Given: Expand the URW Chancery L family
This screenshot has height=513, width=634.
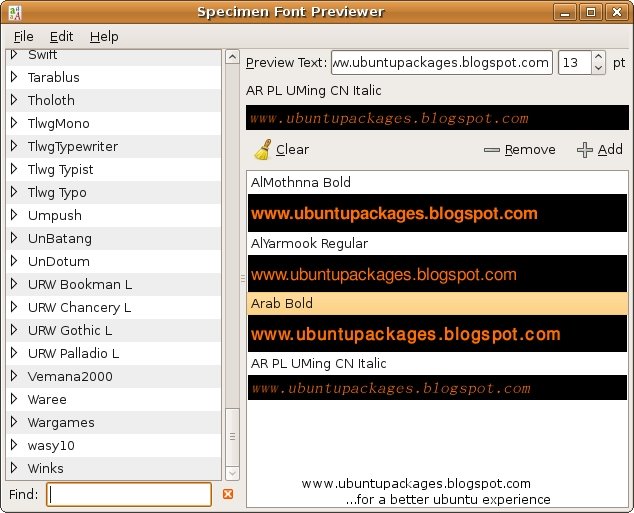Looking at the screenshot, I should (14, 307).
